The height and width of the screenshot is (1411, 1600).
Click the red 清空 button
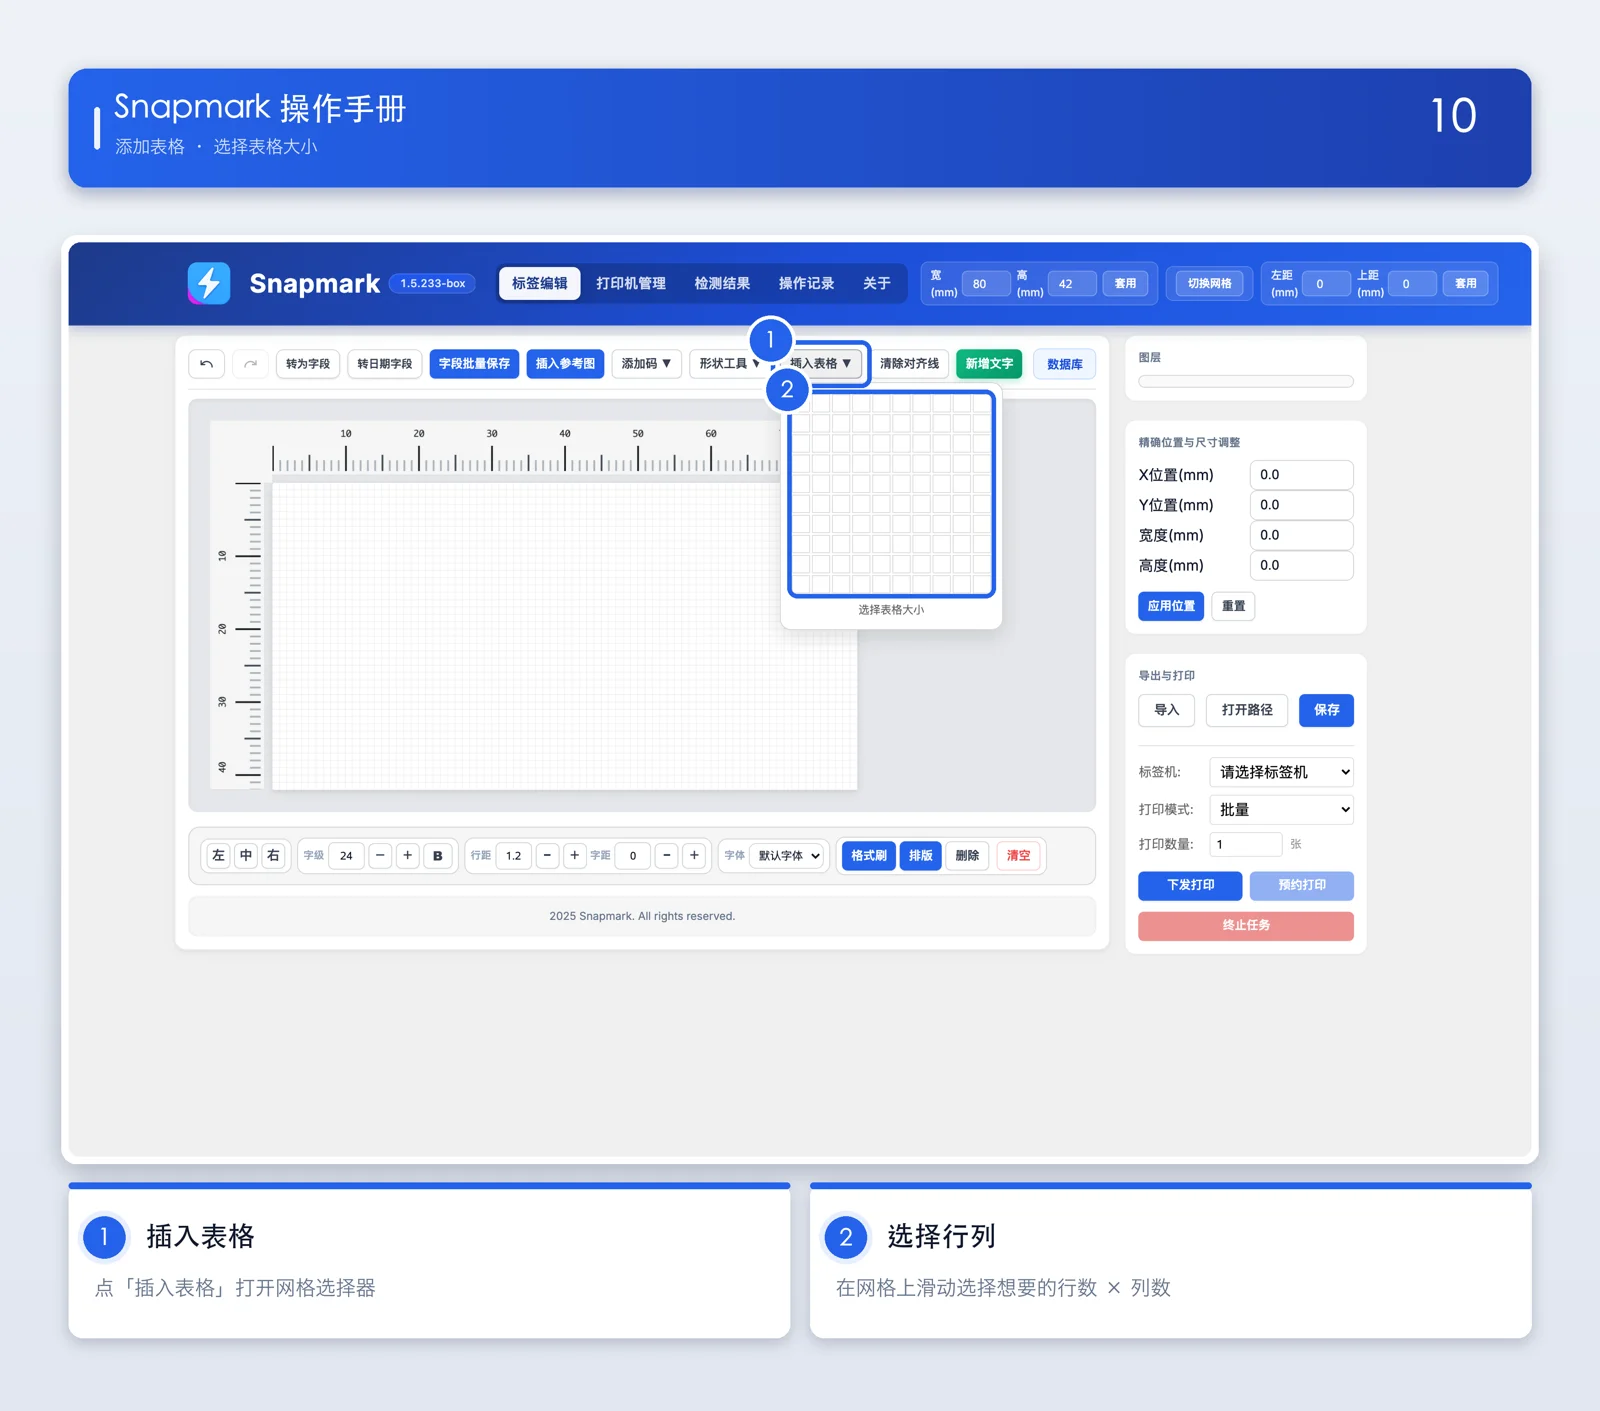pos(1018,856)
